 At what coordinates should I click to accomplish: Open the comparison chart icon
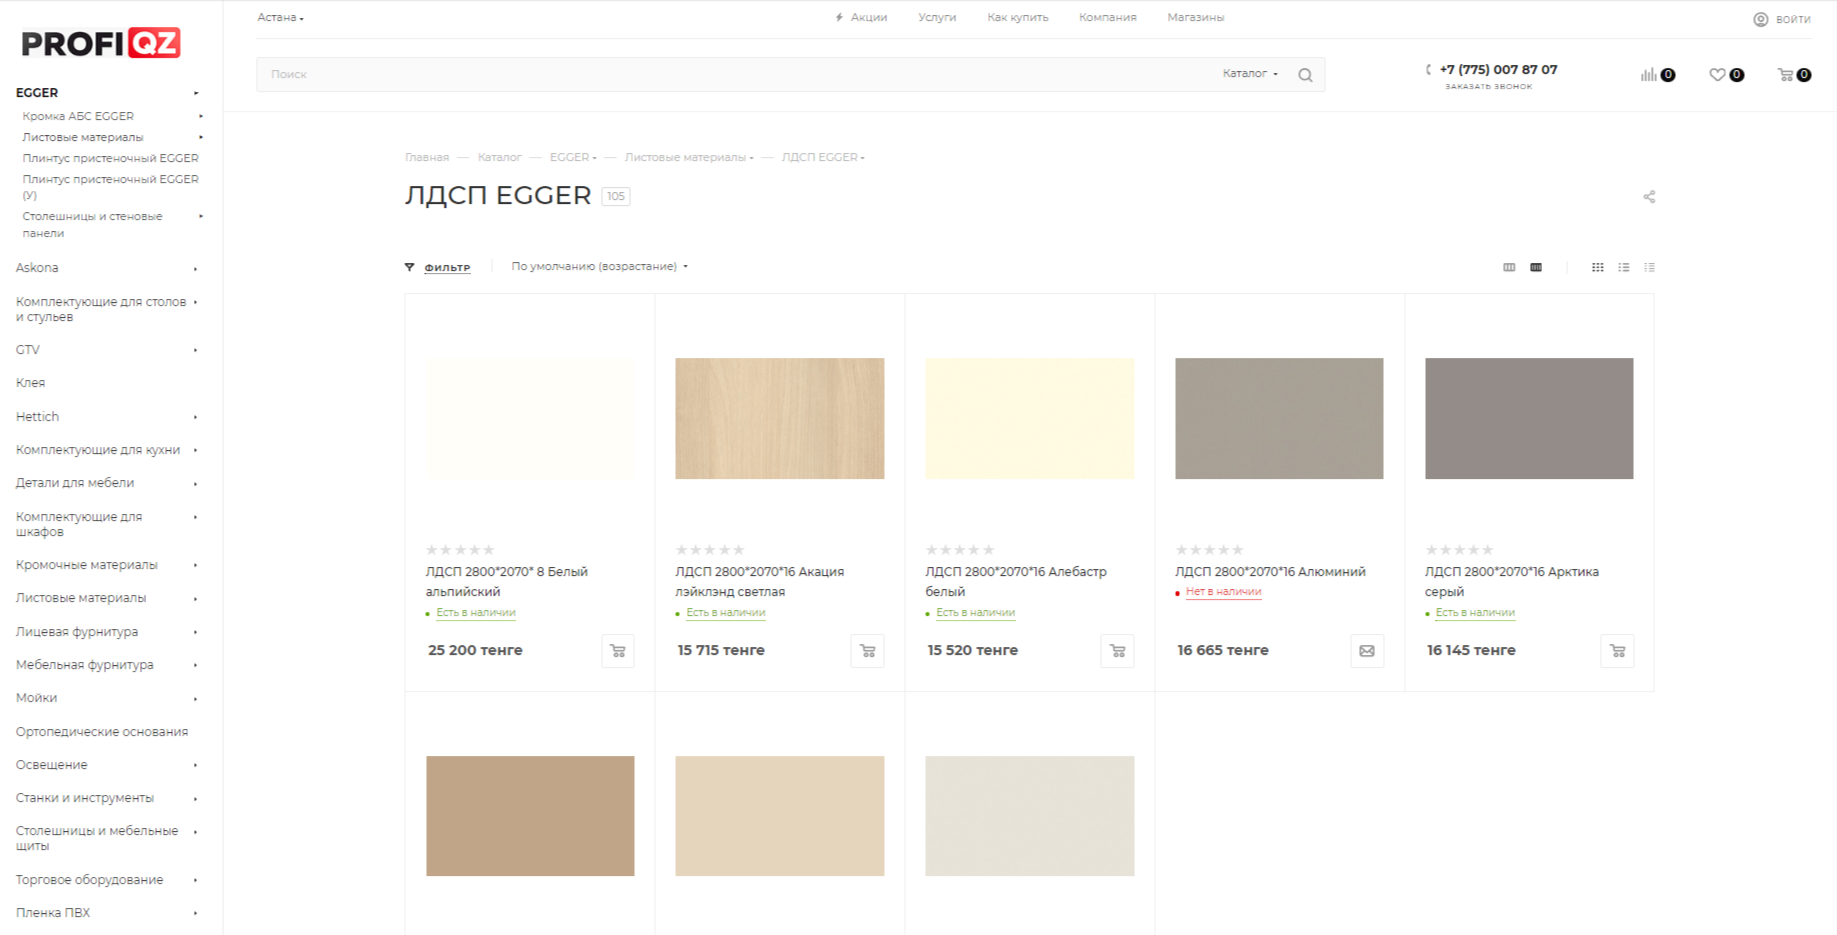(x=1649, y=75)
